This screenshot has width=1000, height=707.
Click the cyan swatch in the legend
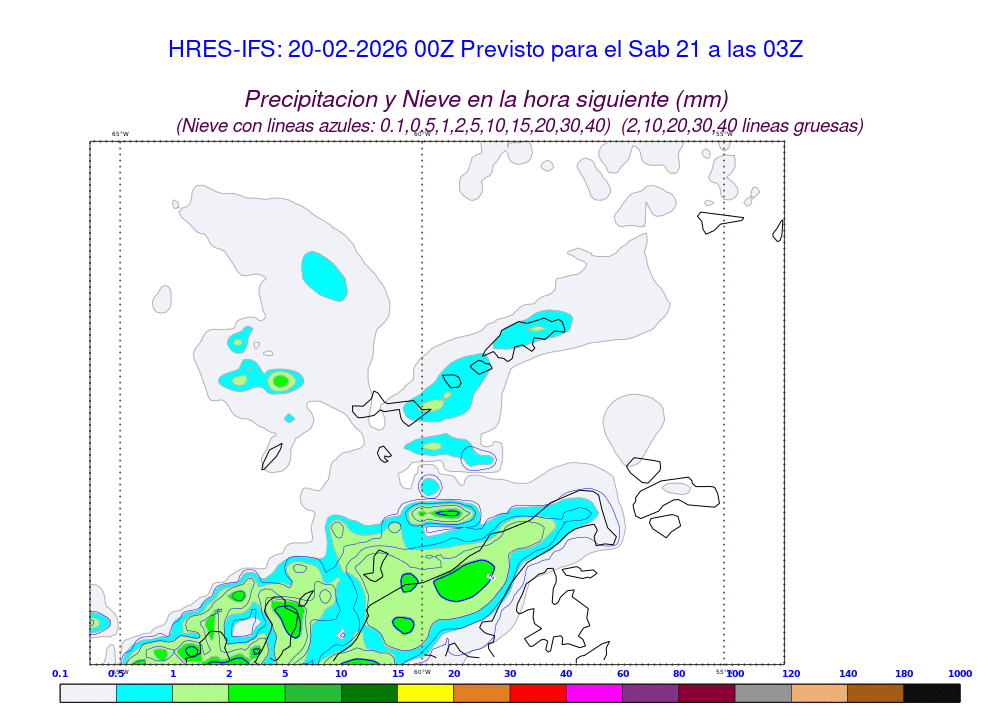pos(144,692)
